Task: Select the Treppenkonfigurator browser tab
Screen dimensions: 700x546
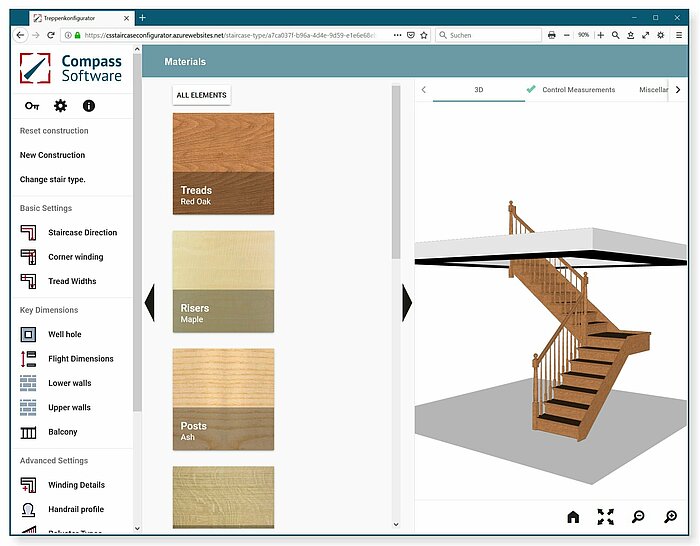Action: 80,18
